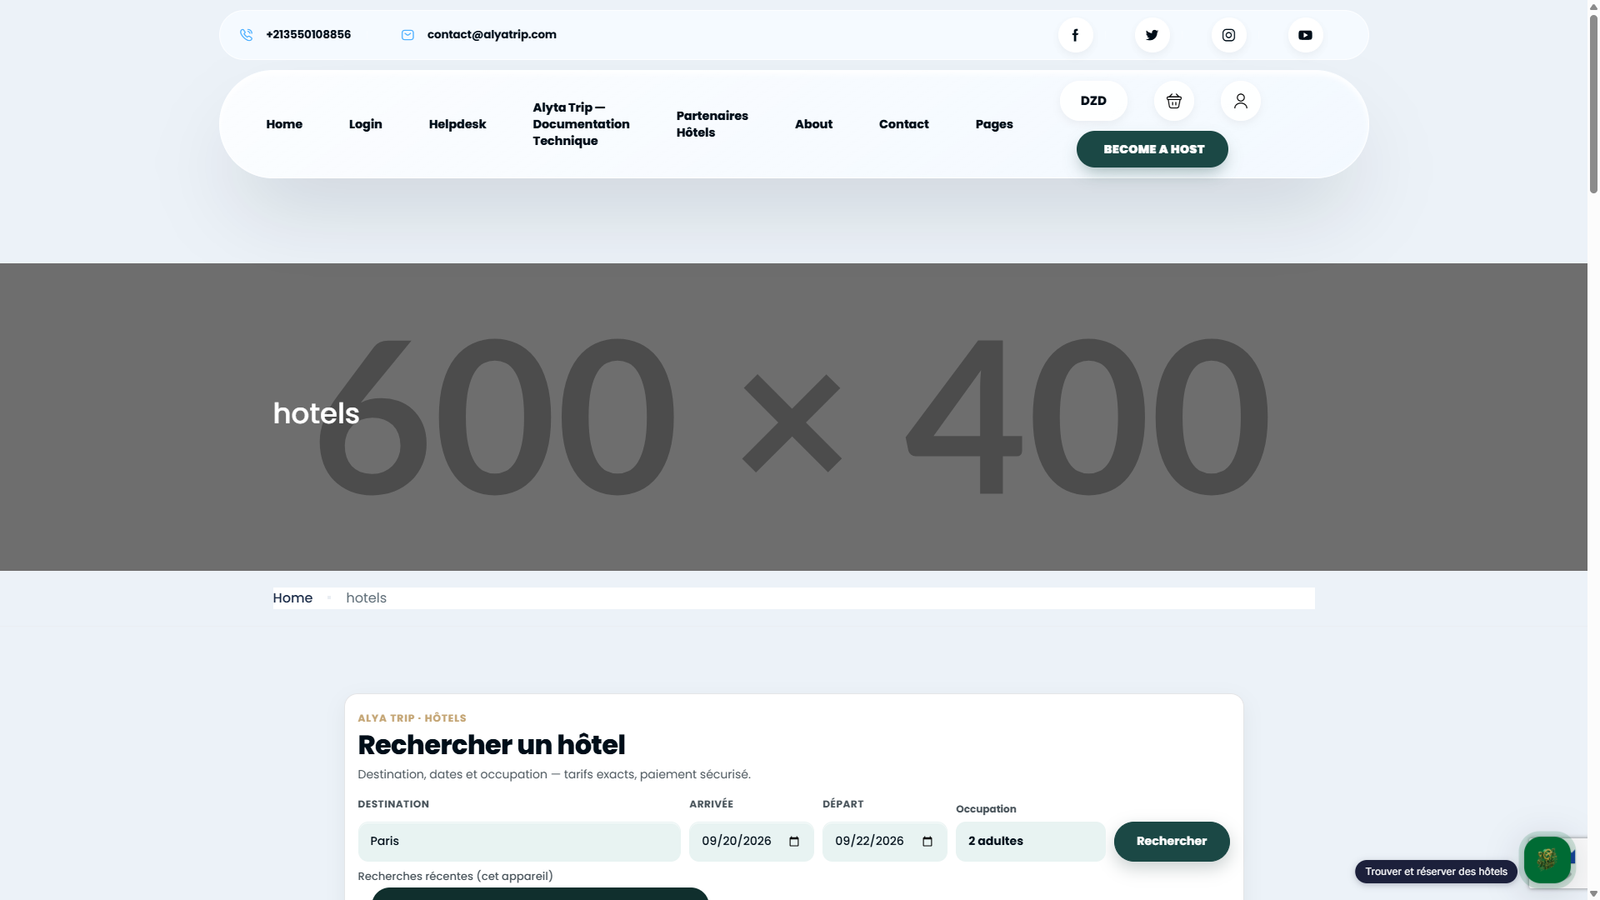Click the 'ALYA TRIP · HÔTELS' label
The width and height of the screenshot is (1600, 900).
pyautogui.click(x=412, y=718)
